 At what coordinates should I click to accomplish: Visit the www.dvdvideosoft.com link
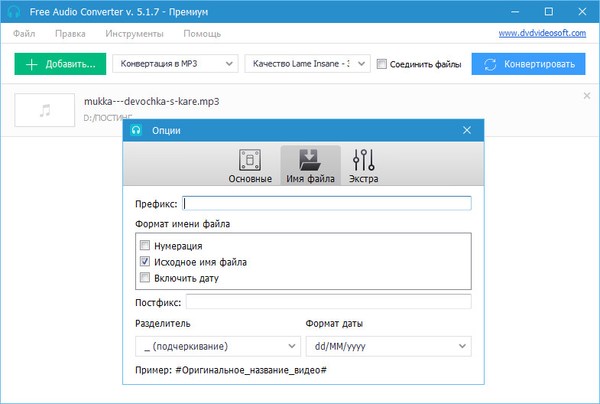pyautogui.click(x=542, y=33)
